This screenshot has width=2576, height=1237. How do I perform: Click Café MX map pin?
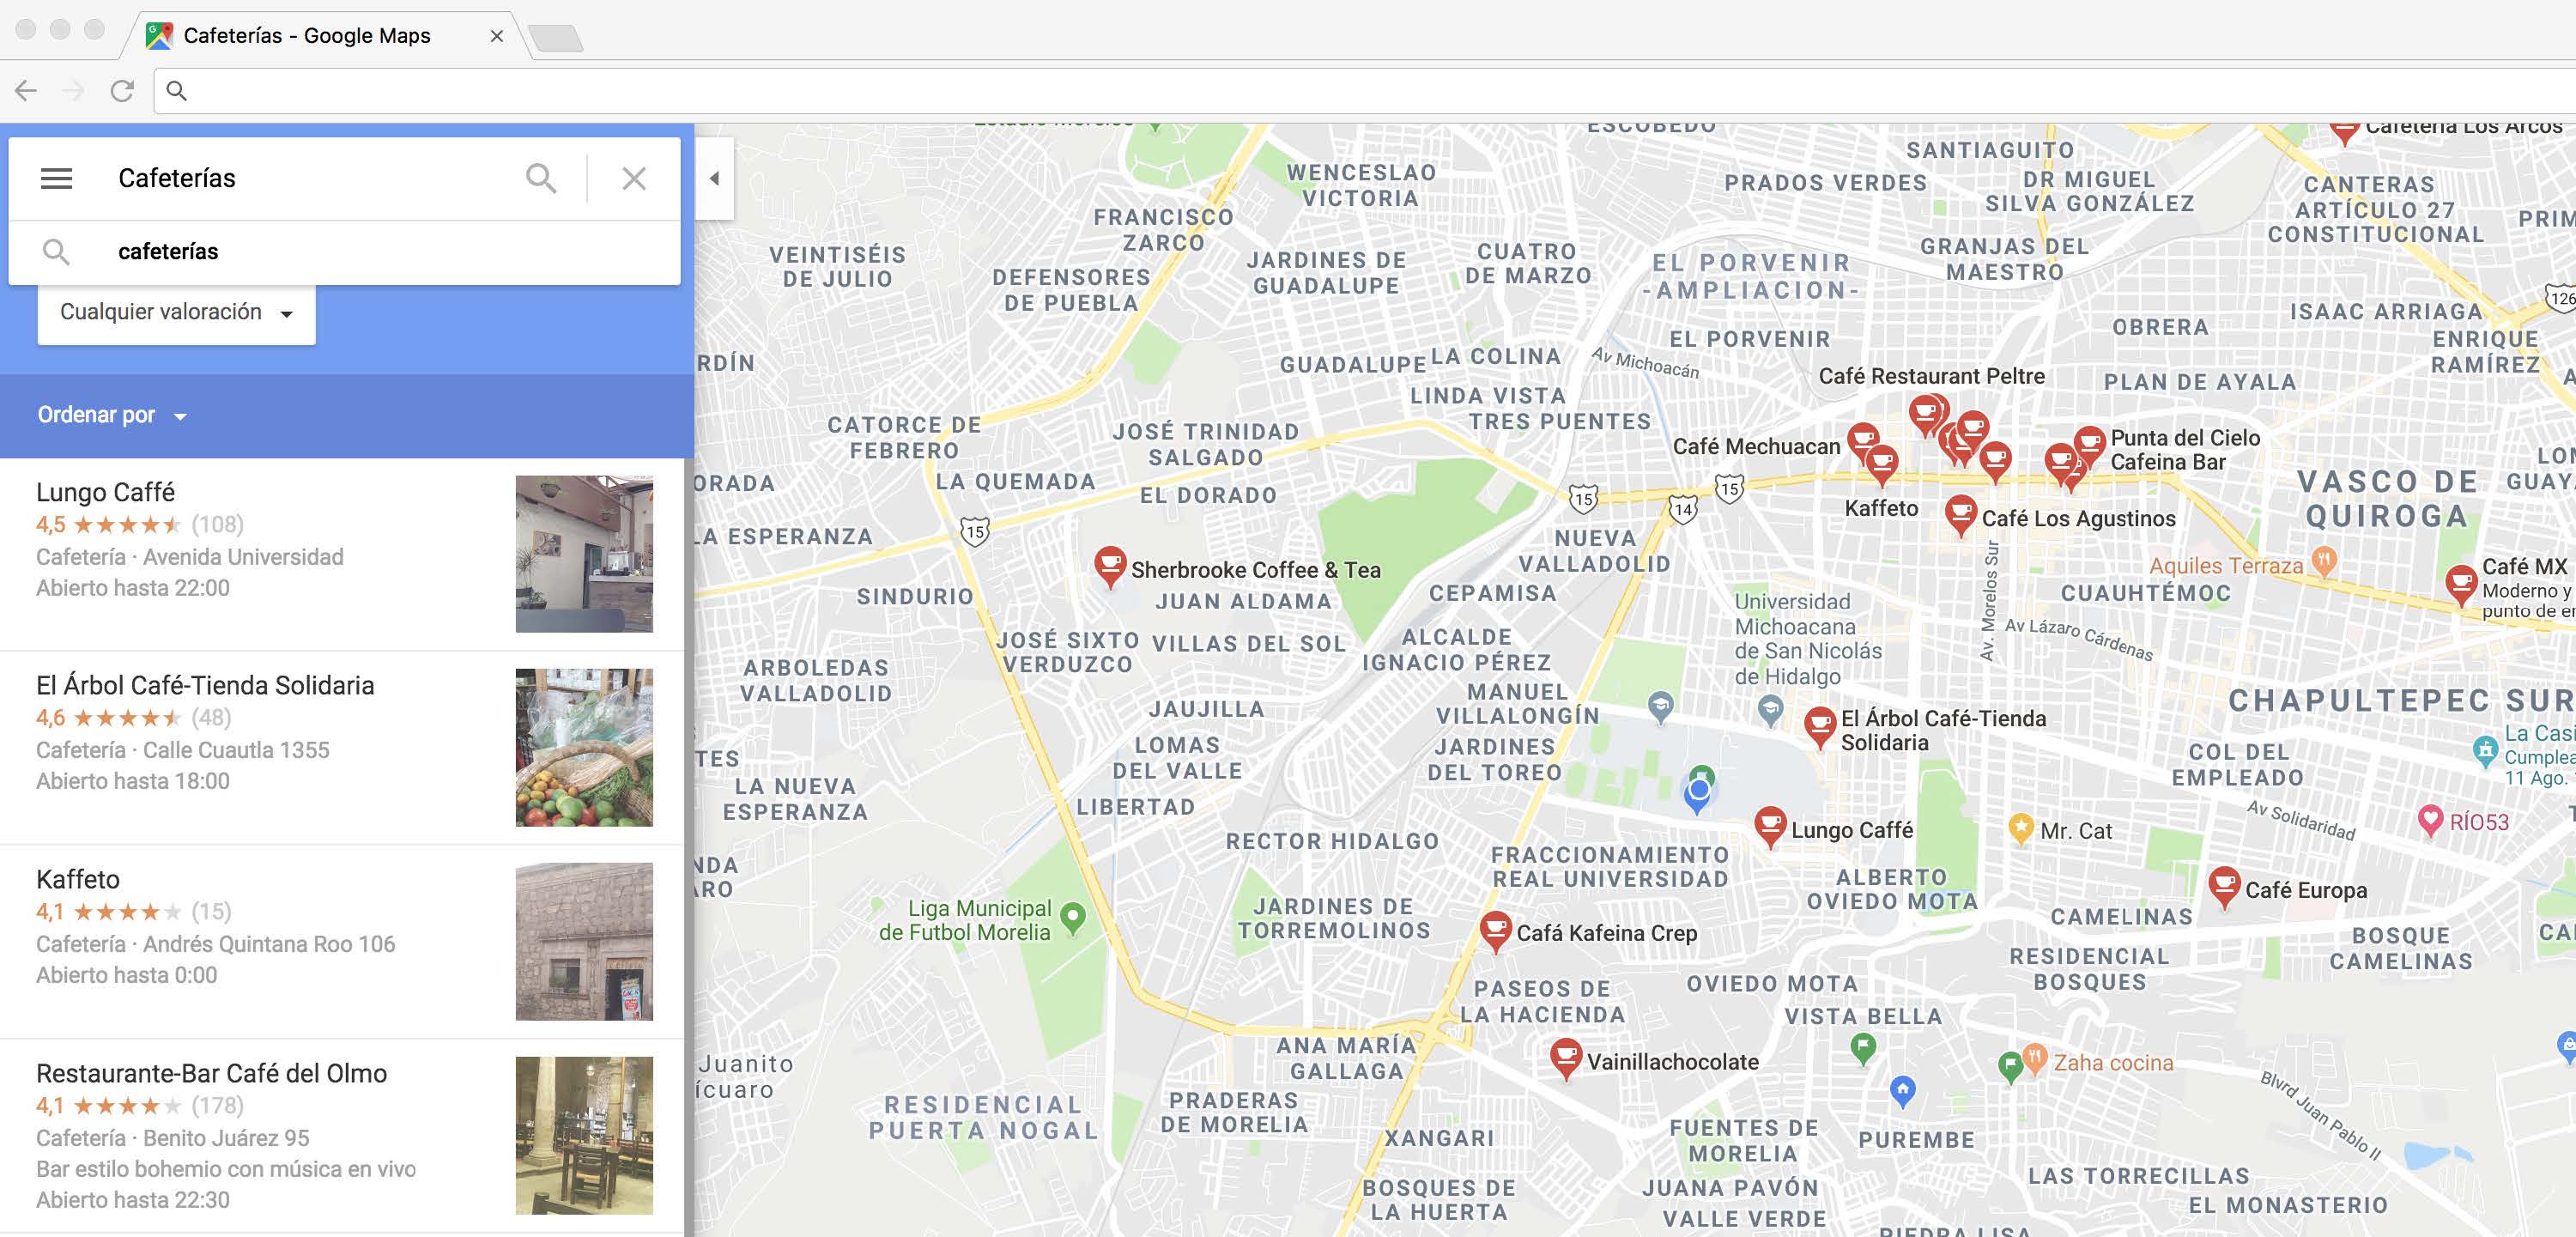[x=2461, y=584]
